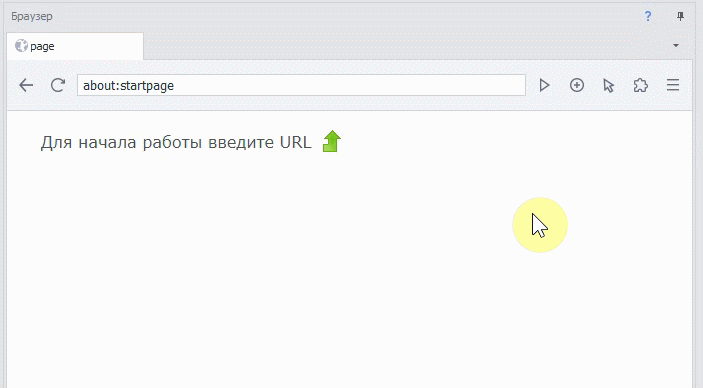
Task: Focus the about:startpage address field
Action: click(x=301, y=85)
